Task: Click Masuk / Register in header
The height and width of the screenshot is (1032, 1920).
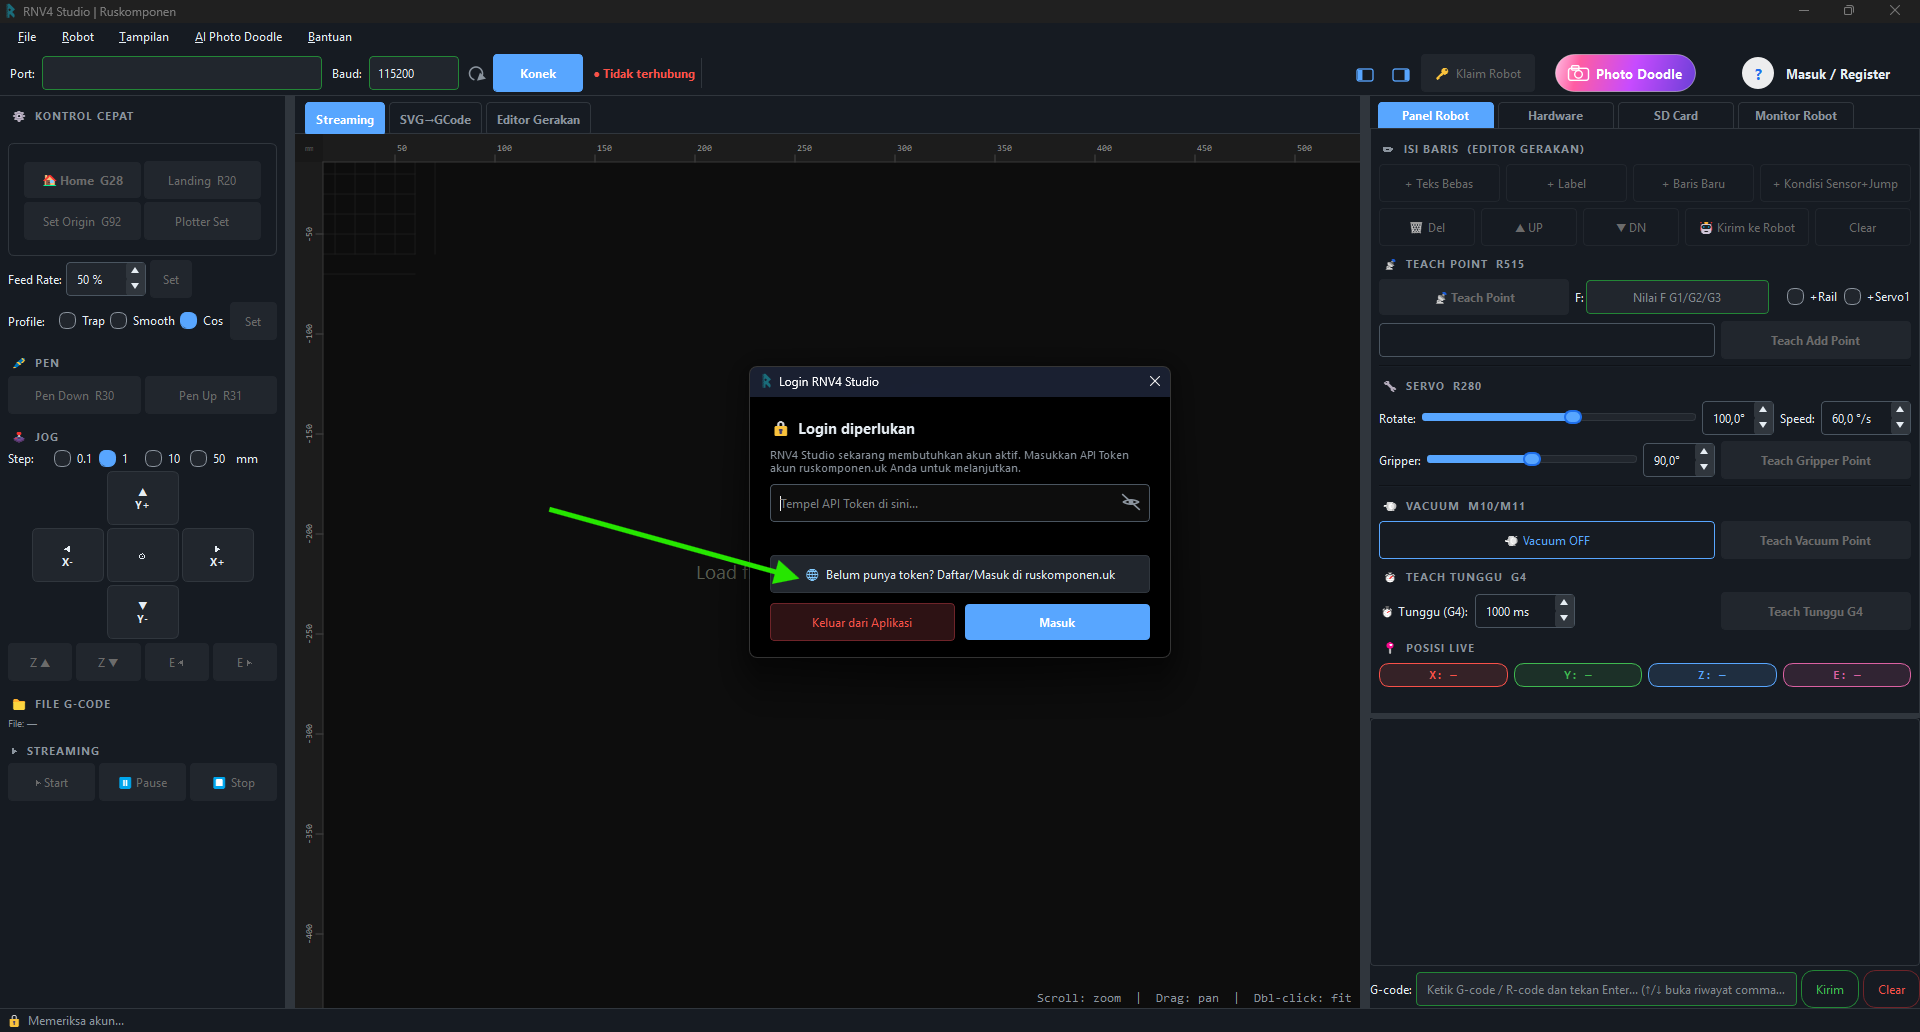Action: click(1838, 74)
